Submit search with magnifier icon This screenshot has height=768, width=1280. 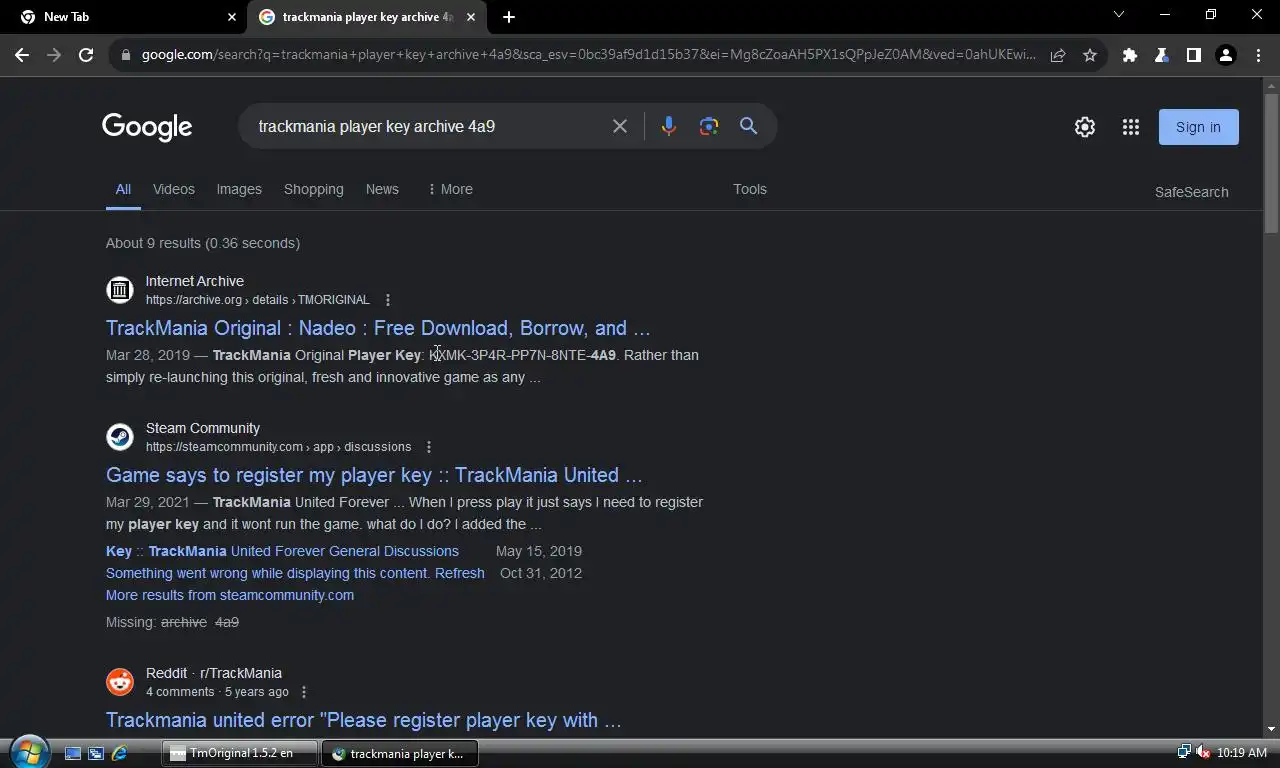748,126
